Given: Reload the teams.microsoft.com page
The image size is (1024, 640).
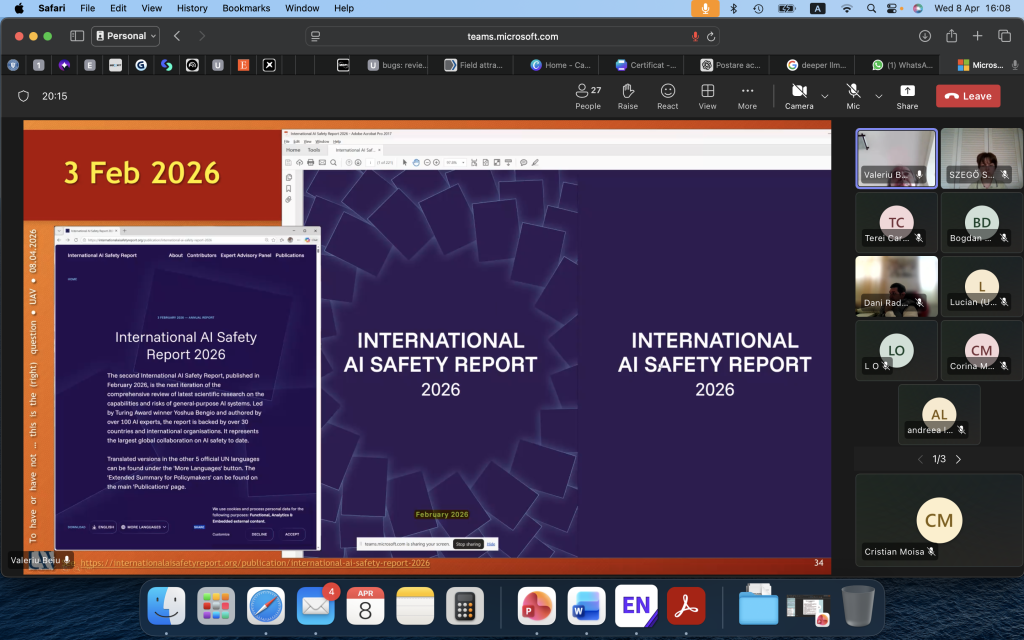Looking at the screenshot, I should tap(711, 37).
